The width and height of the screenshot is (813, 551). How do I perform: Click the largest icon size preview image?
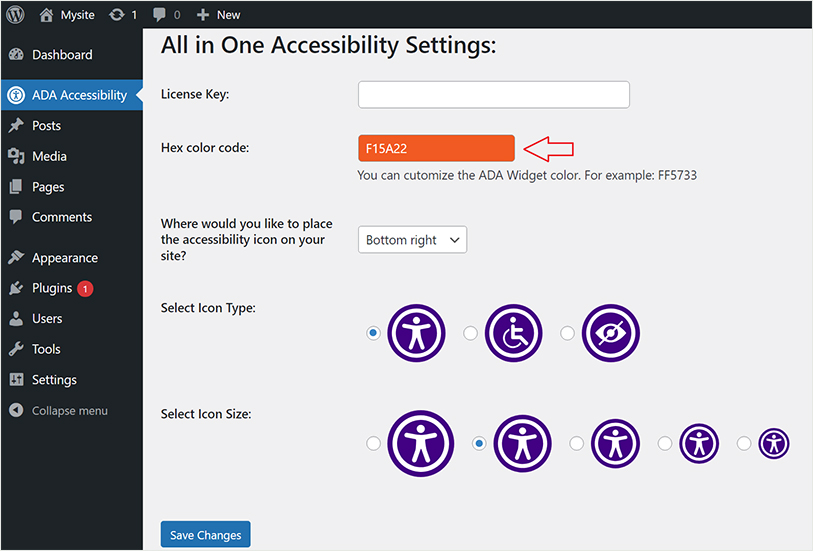420,443
